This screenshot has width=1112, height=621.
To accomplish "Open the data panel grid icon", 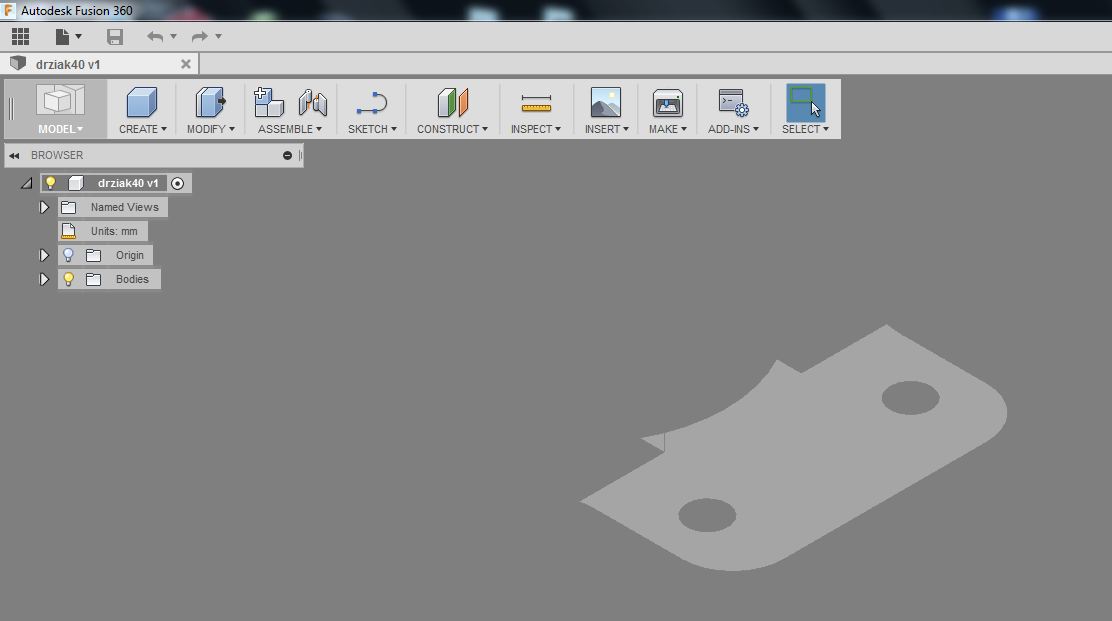I will pos(20,37).
